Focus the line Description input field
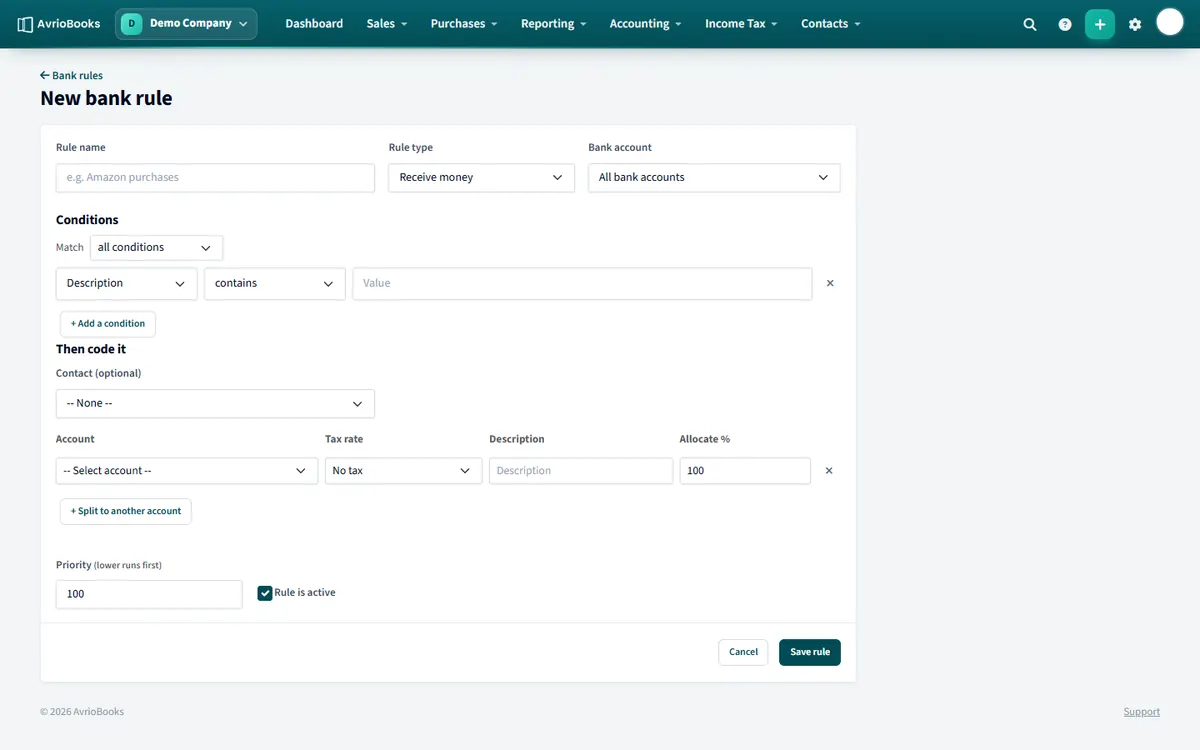The image size is (1200, 750). [581, 470]
